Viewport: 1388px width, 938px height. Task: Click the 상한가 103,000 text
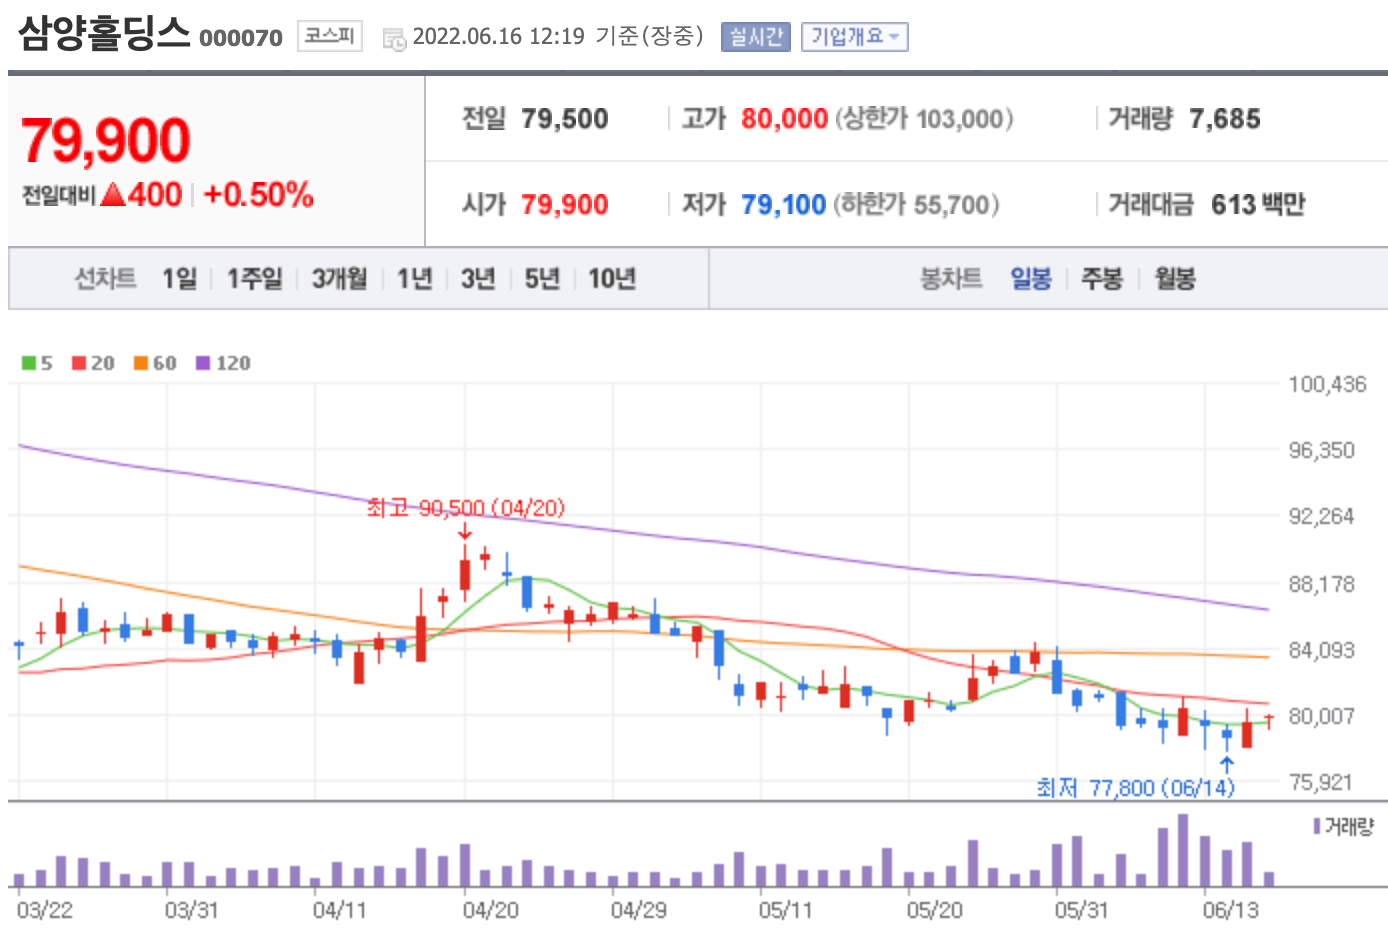[924, 119]
